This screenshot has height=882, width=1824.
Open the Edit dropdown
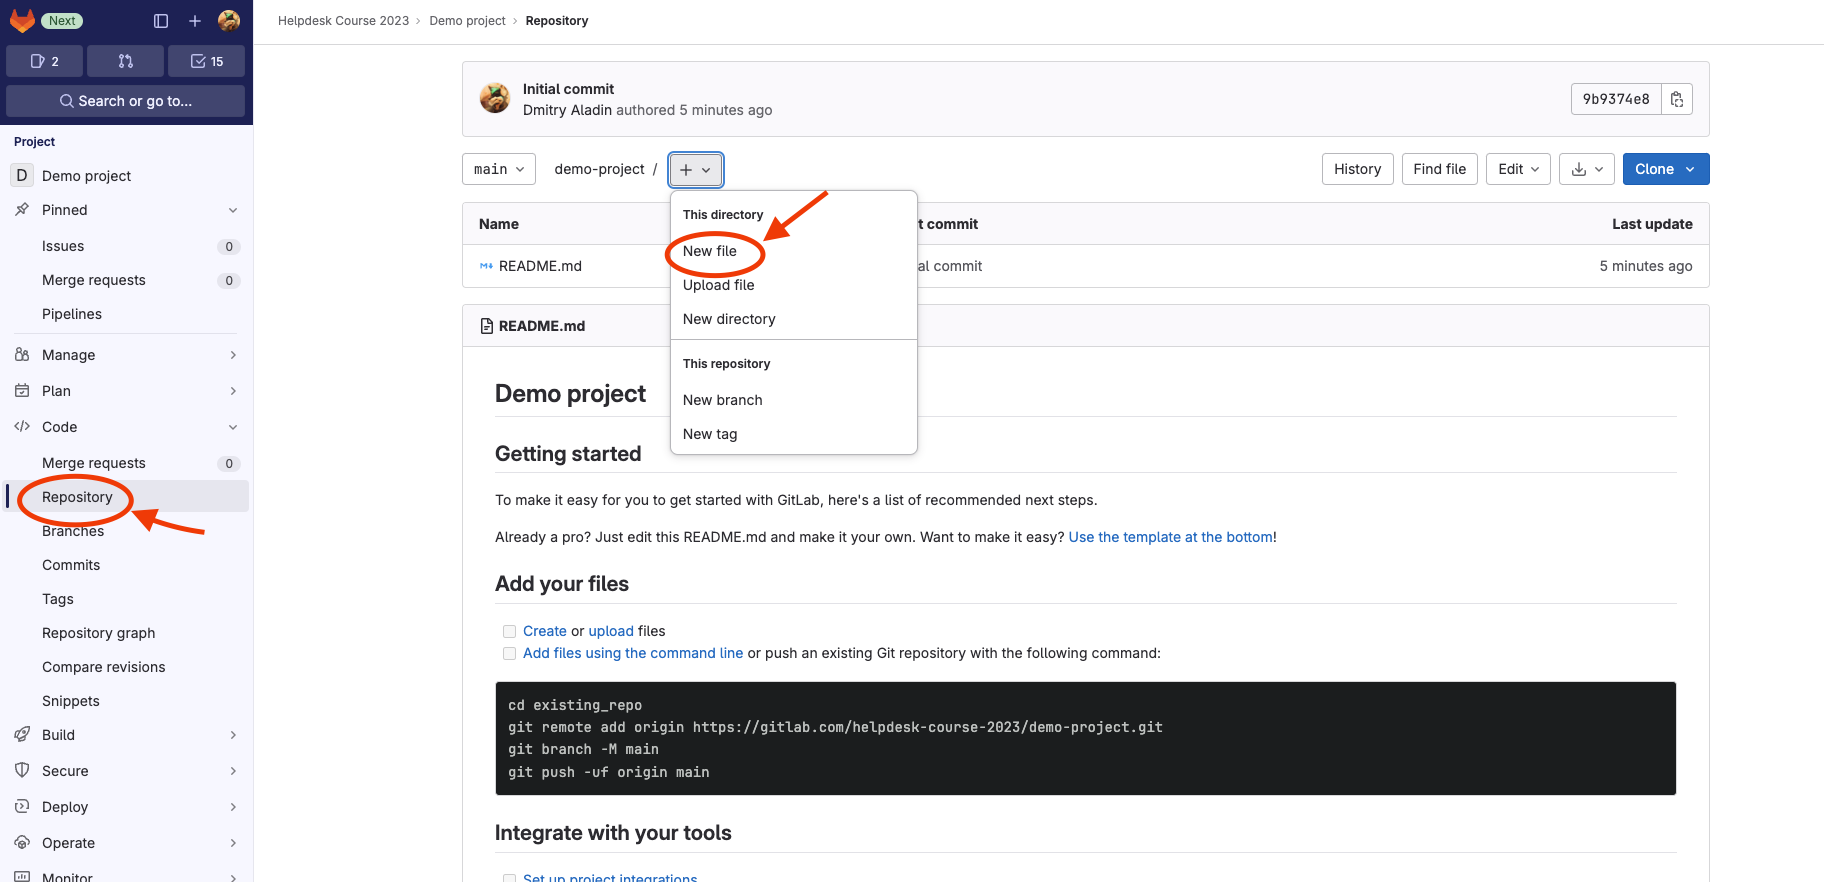[1518, 169]
